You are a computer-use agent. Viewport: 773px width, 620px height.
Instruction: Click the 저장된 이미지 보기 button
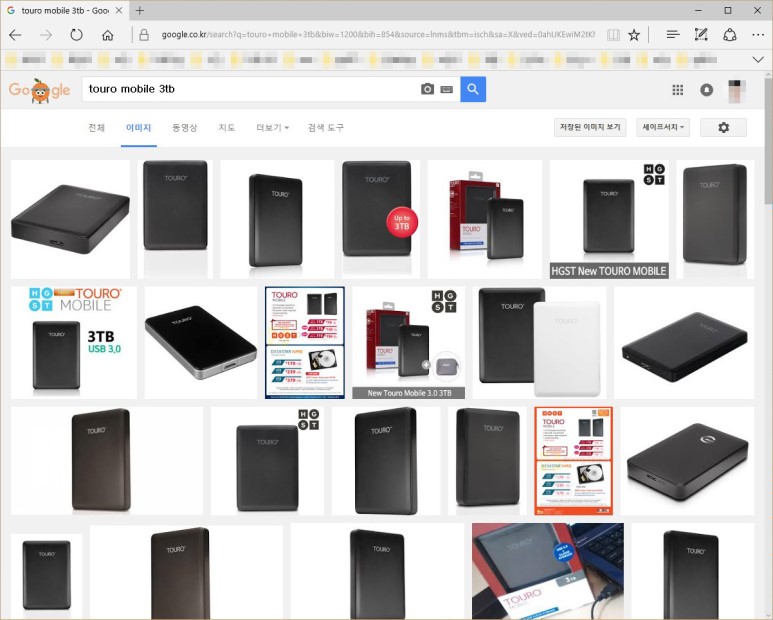[590, 127]
